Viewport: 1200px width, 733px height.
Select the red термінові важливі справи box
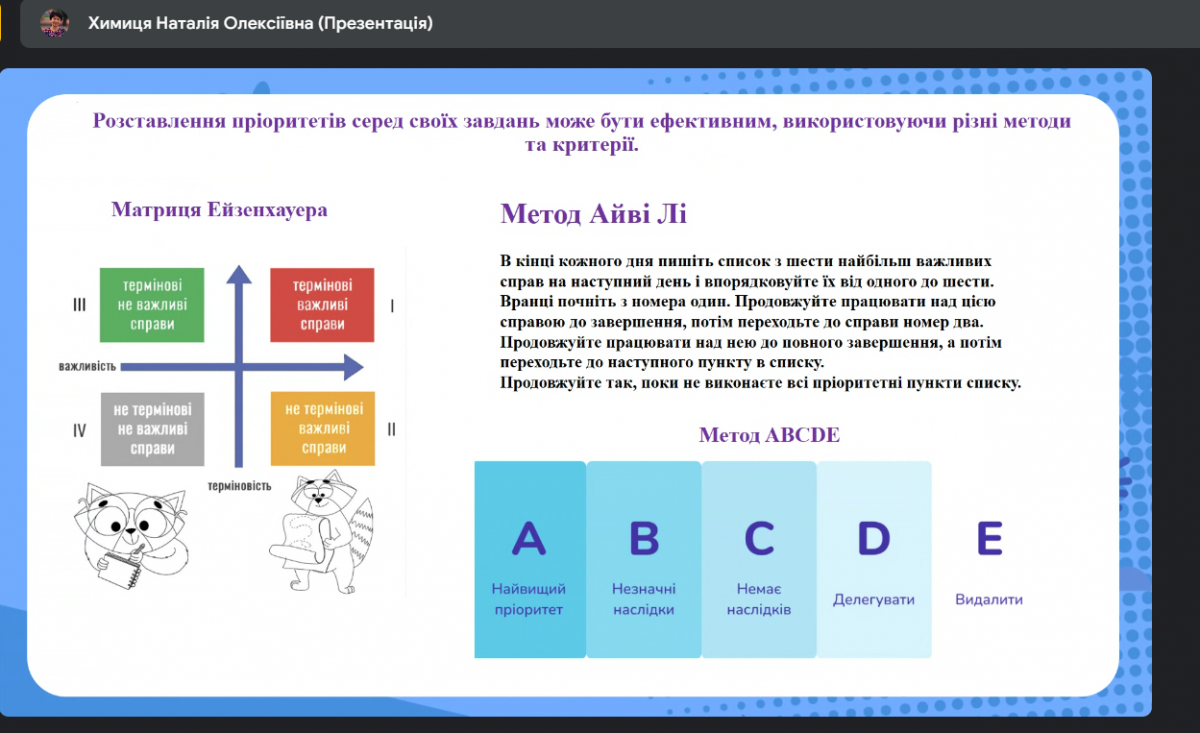322,305
